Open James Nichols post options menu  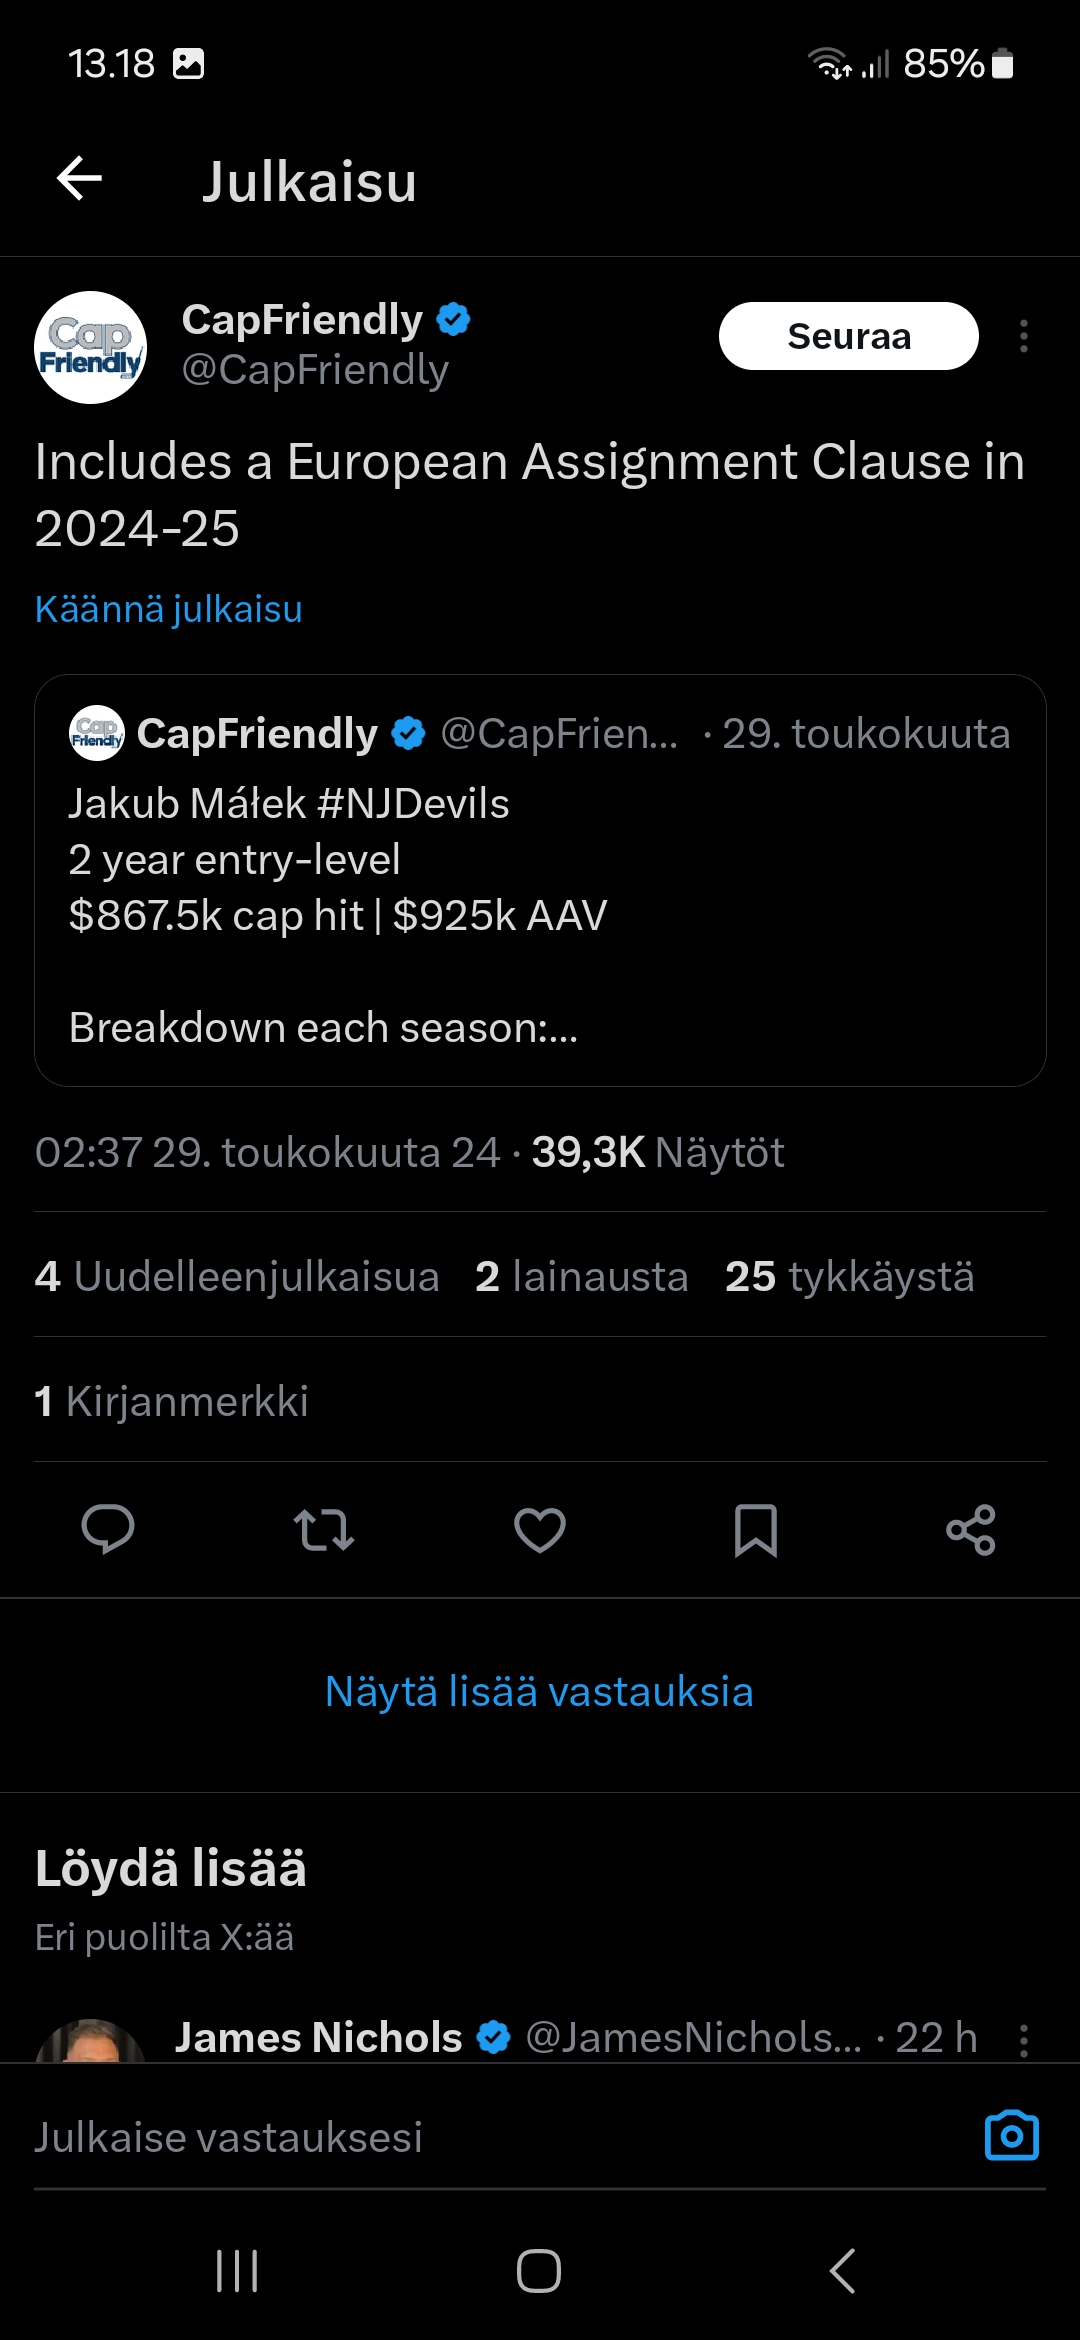[1023, 2040]
